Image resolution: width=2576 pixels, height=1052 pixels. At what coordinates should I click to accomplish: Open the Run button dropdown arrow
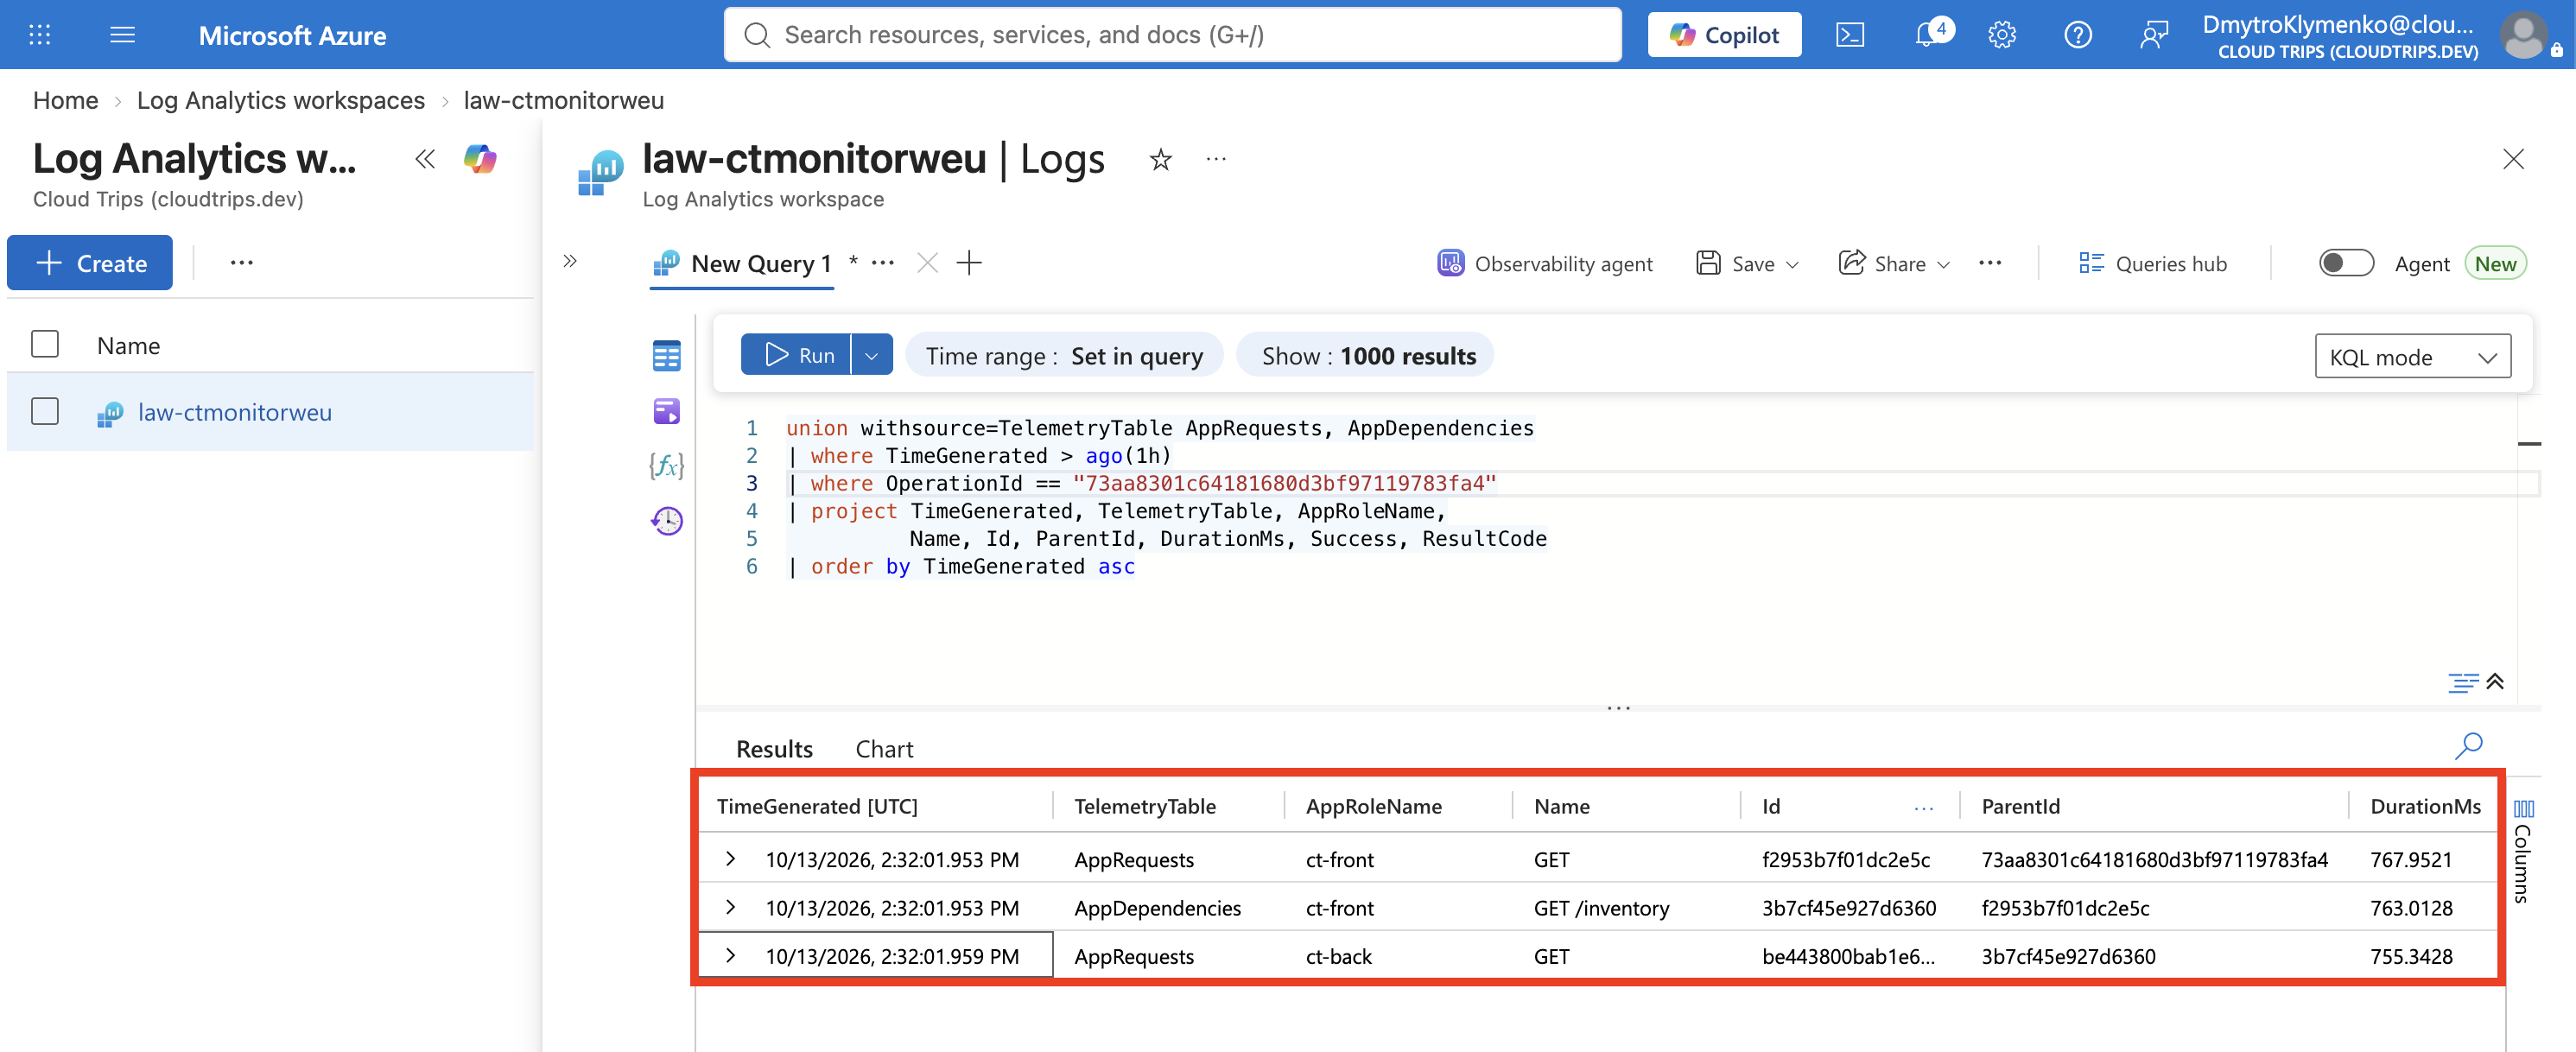coord(871,355)
